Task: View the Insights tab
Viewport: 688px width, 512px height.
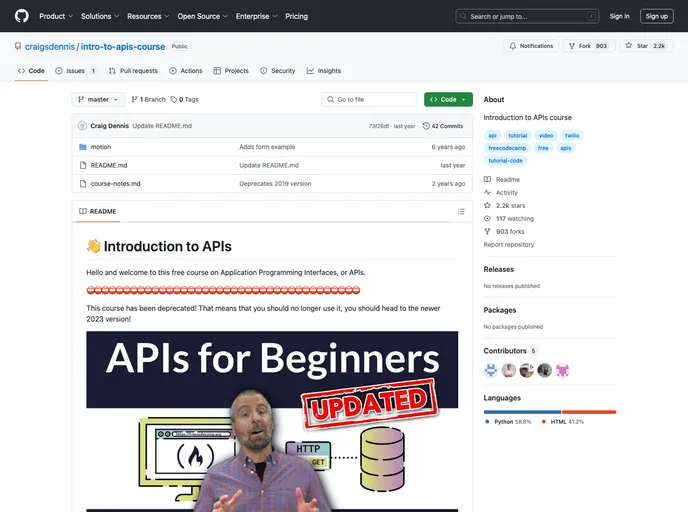Action: (x=323, y=71)
